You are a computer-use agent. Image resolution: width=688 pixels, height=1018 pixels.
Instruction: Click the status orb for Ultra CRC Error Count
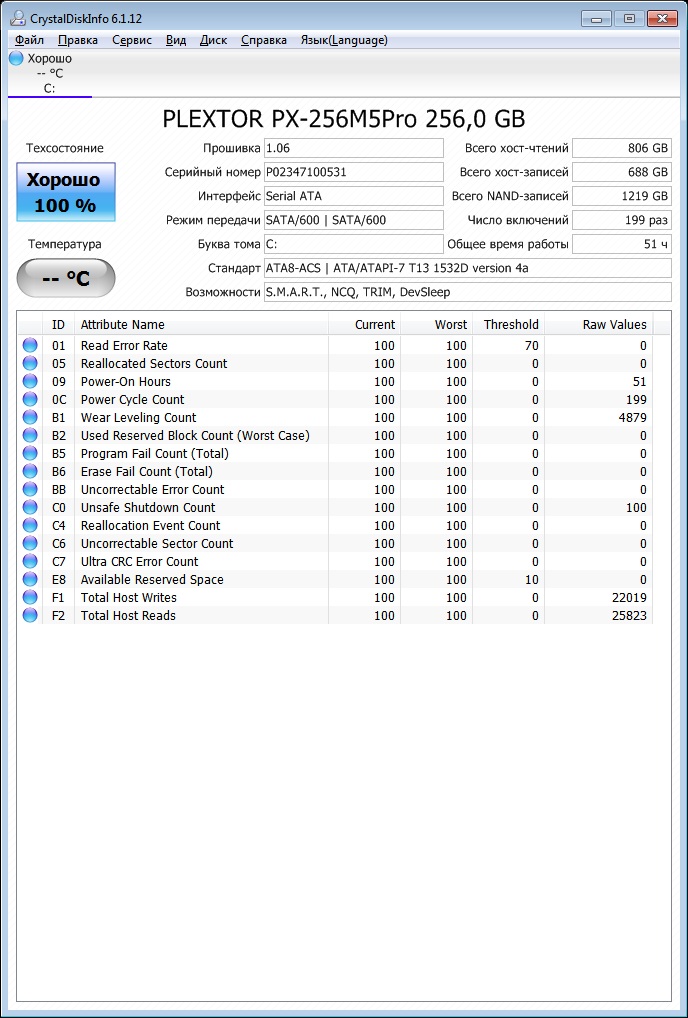point(30,562)
